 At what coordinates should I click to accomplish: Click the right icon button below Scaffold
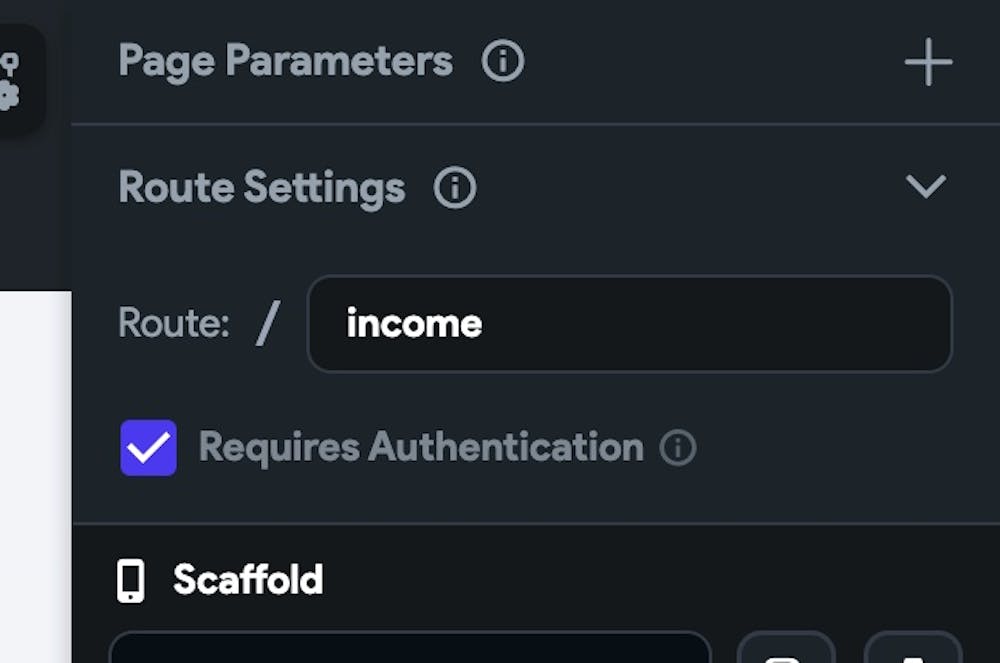tap(912, 648)
